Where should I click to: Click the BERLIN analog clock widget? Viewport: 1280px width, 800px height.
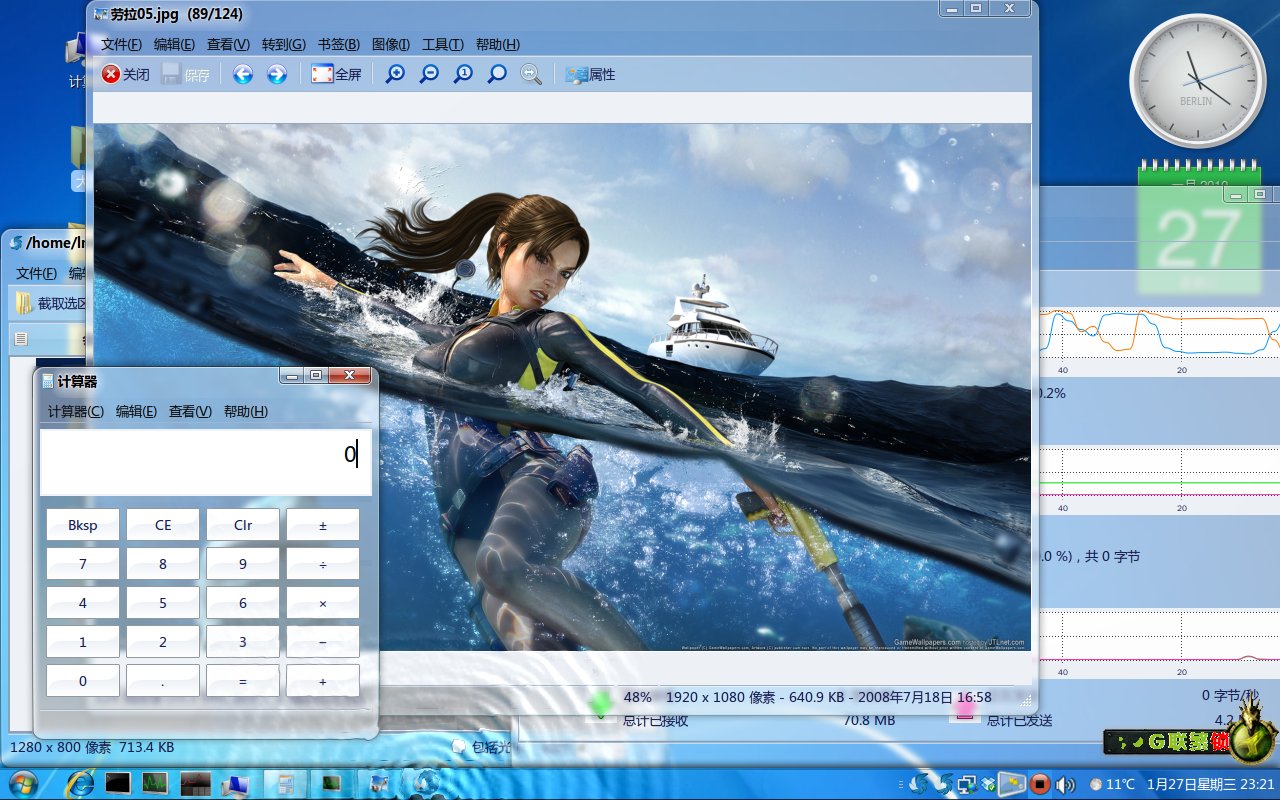pyautogui.click(x=1196, y=81)
